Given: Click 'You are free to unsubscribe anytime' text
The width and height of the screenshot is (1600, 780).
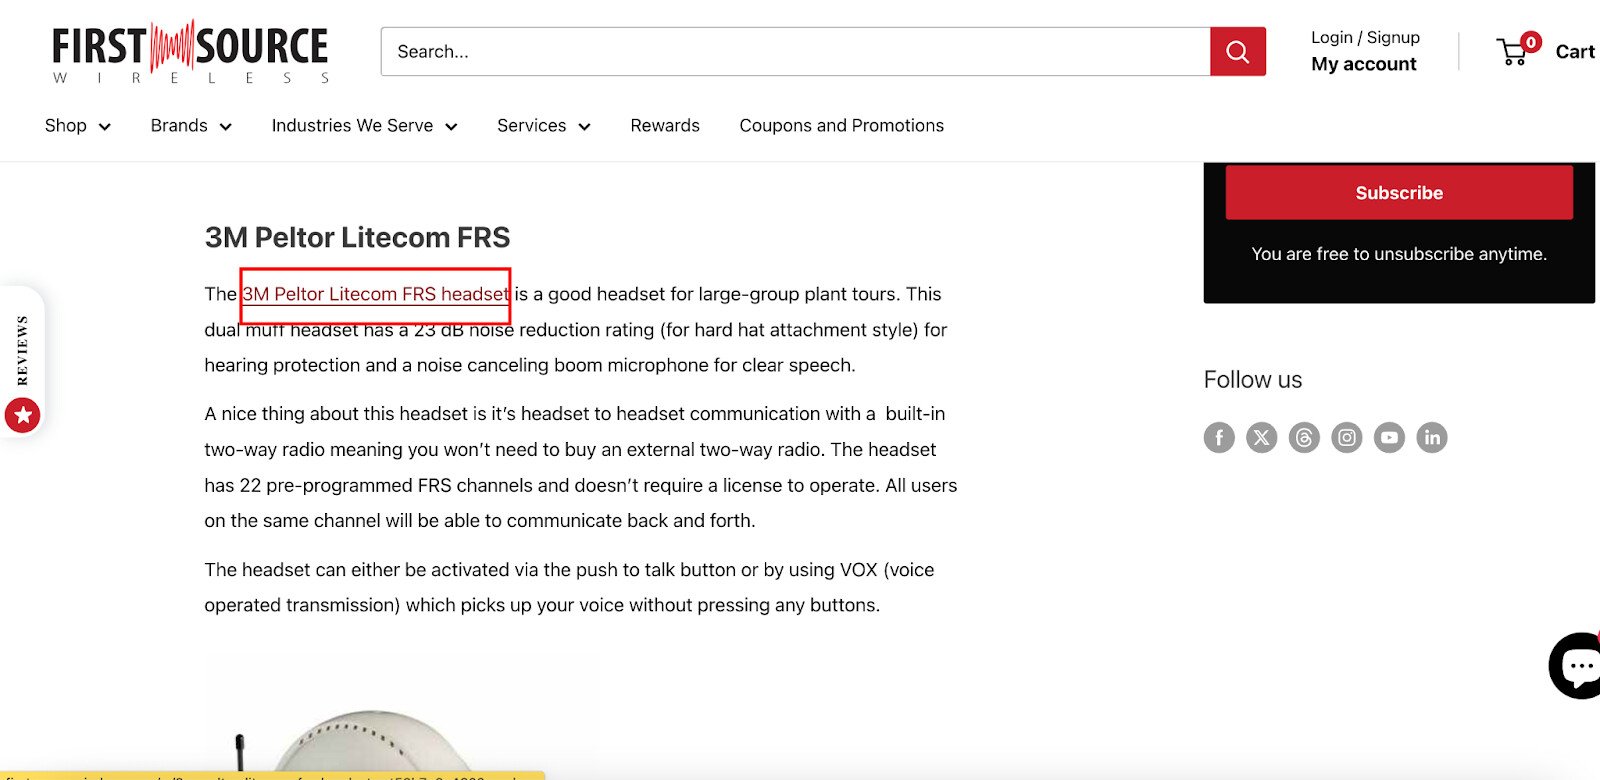Looking at the screenshot, I should pos(1399,254).
